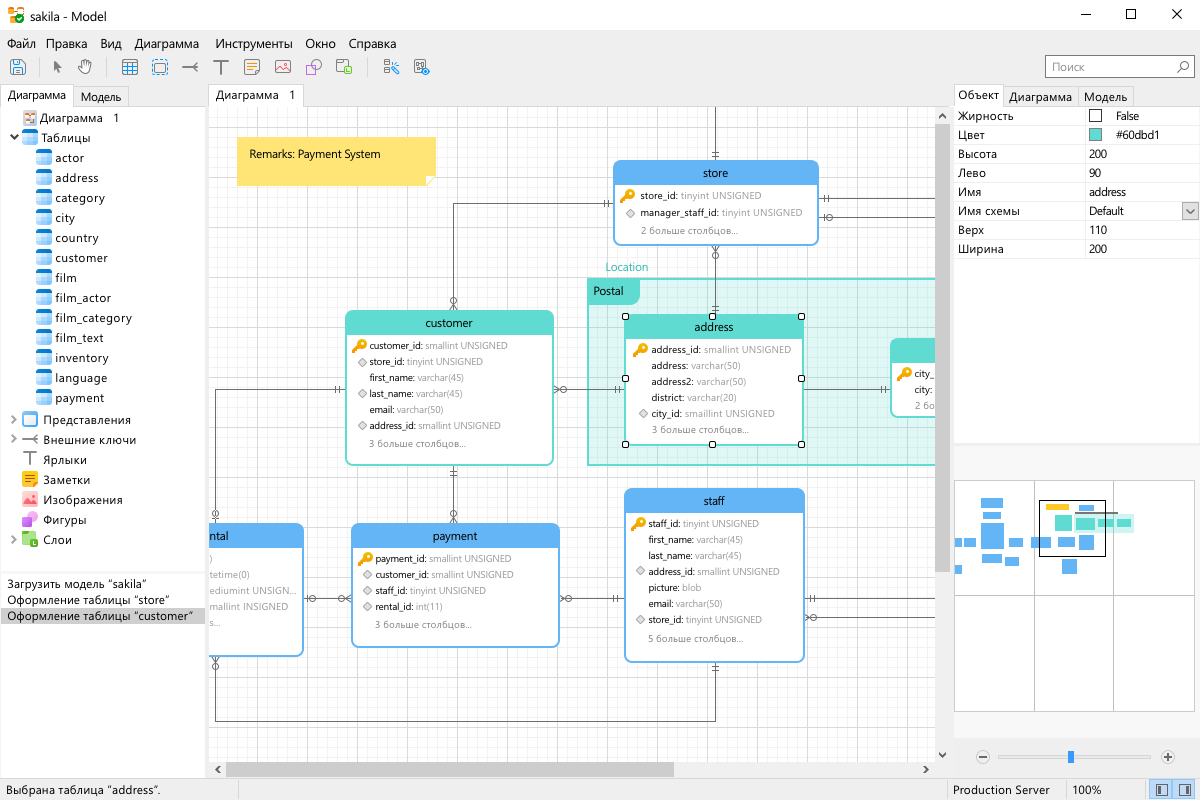1200x800 pixels.
Task: Select the note tool icon
Action: pos(252,67)
